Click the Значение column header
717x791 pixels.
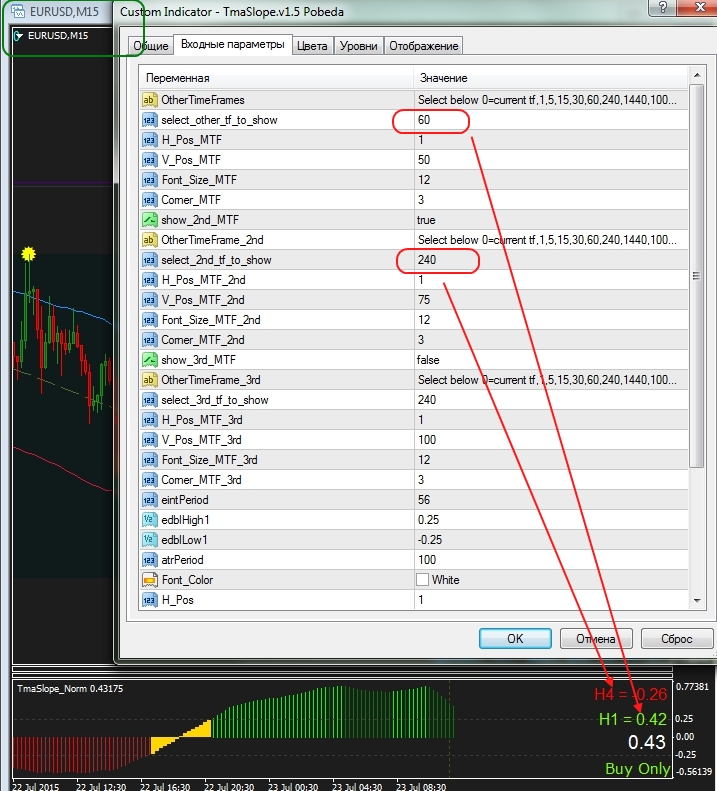click(551, 78)
